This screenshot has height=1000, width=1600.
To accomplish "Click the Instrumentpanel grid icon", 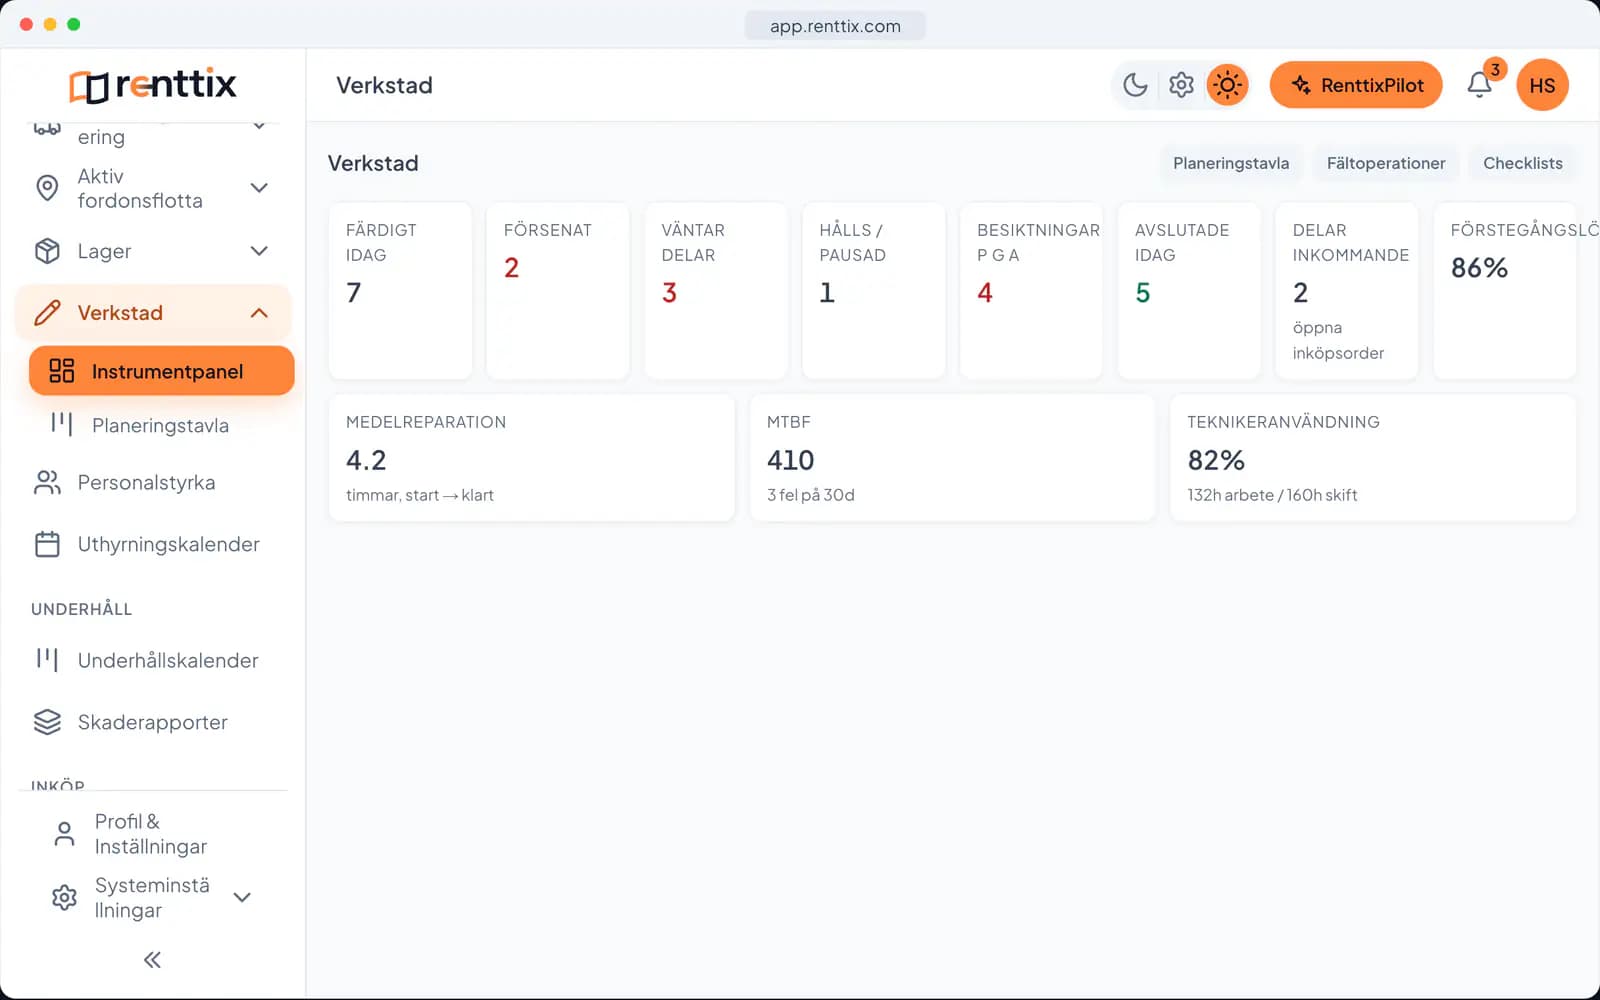I will pos(62,371).
